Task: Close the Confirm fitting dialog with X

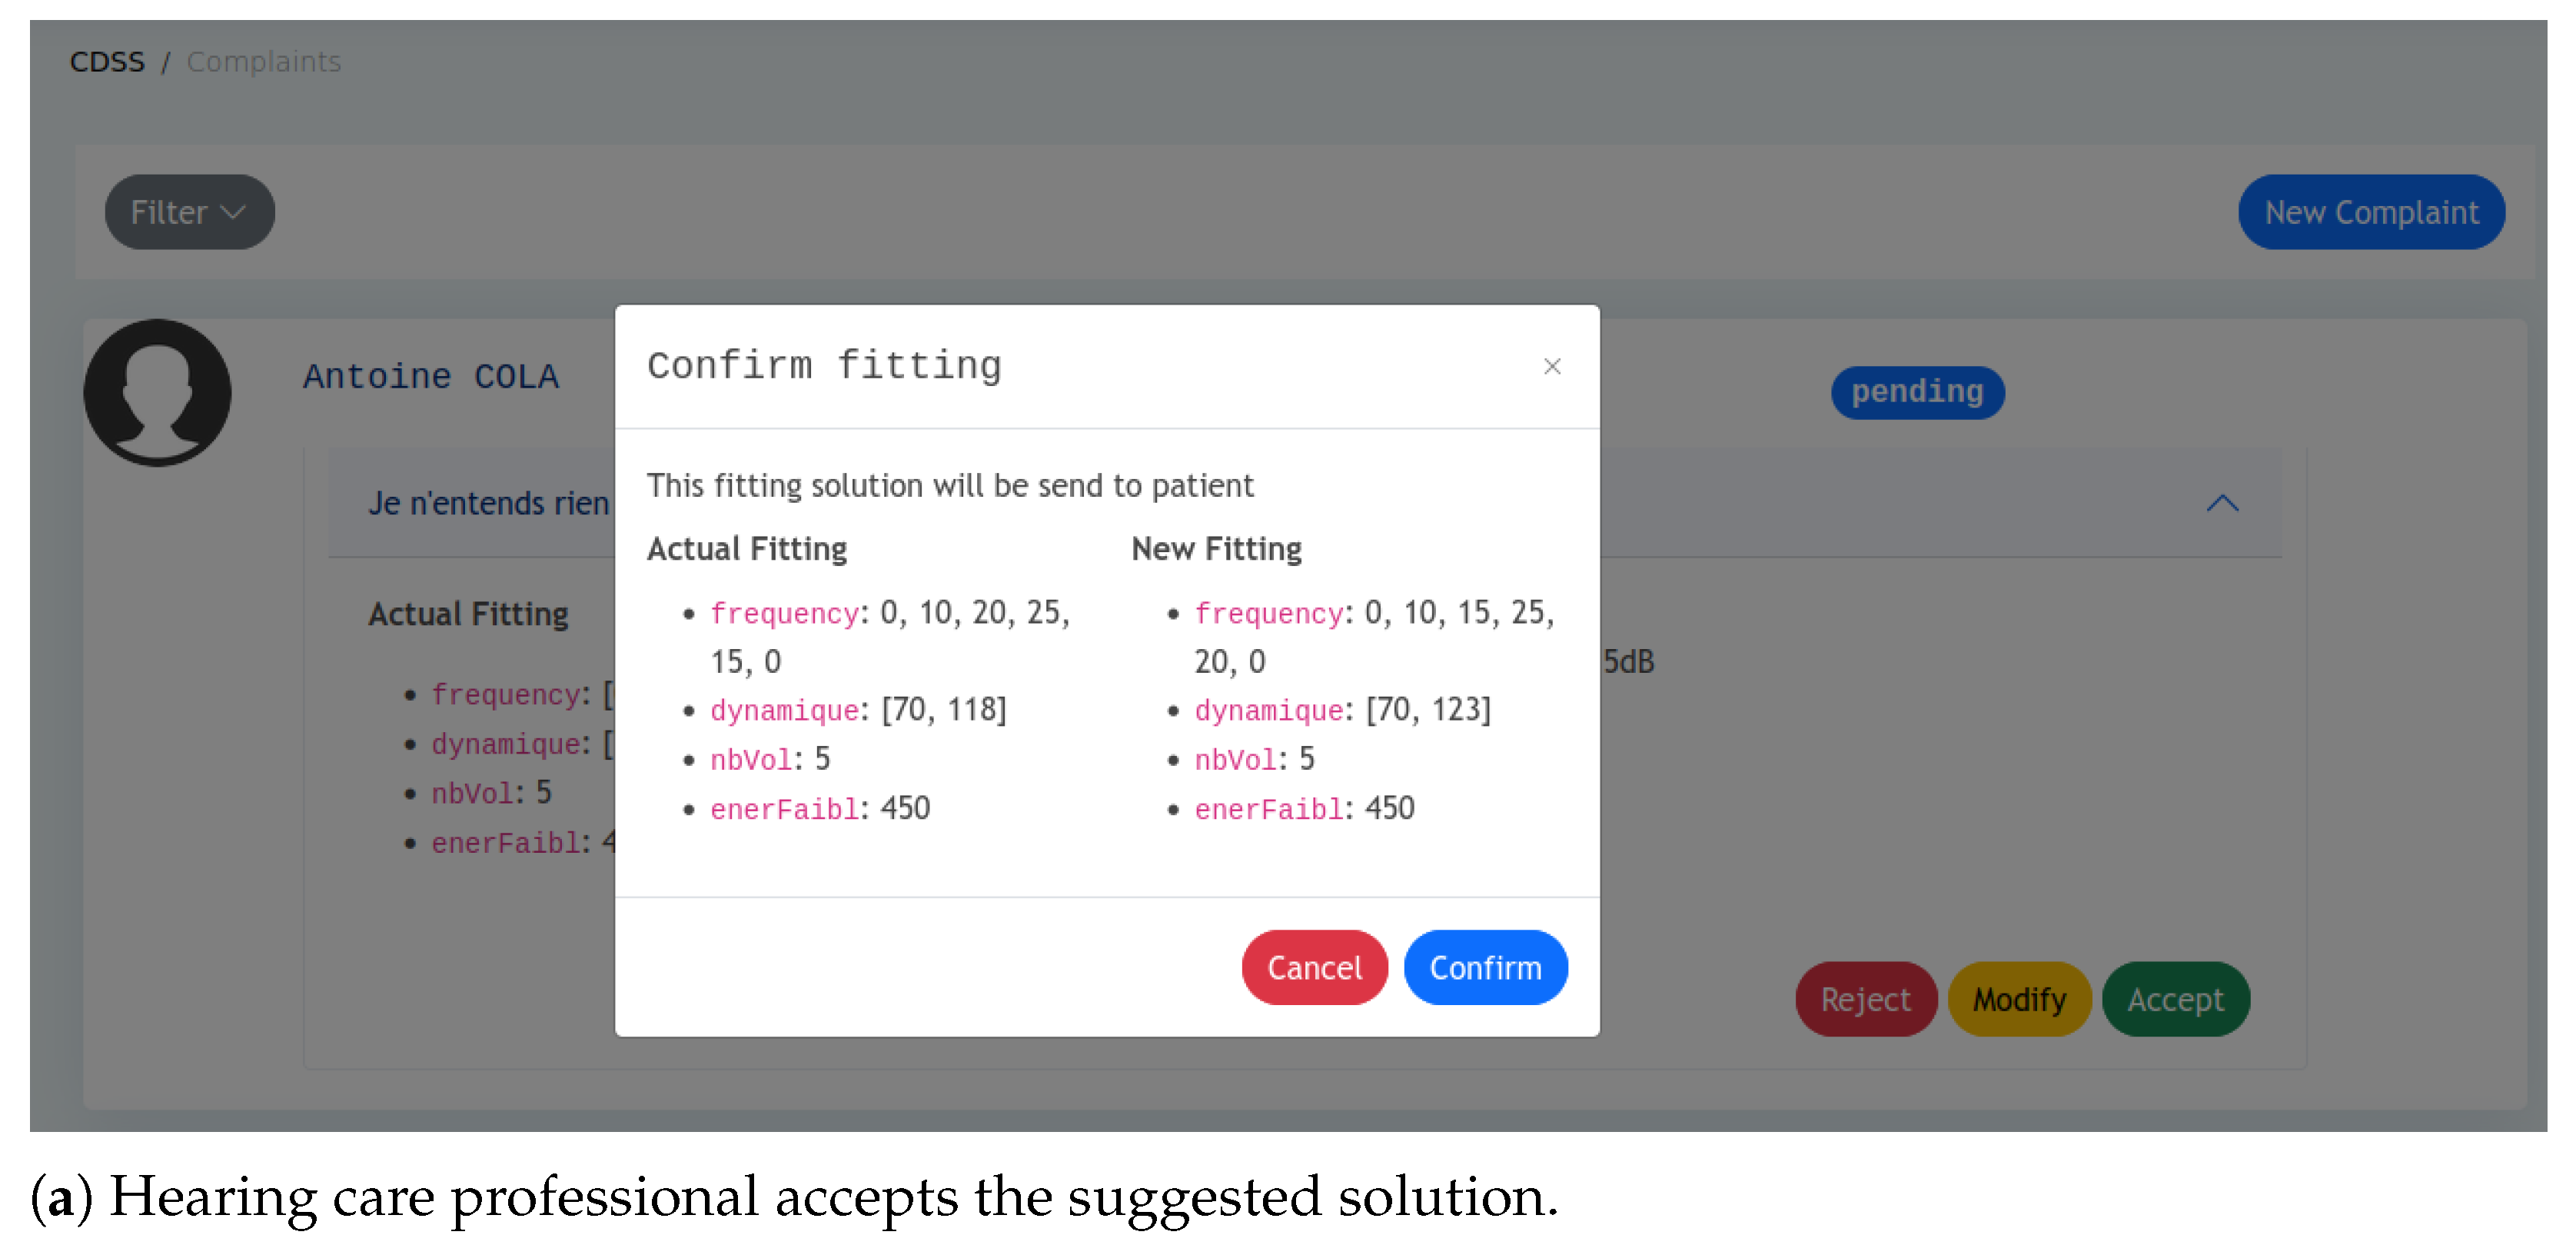Action: [x=1551, y=366]
